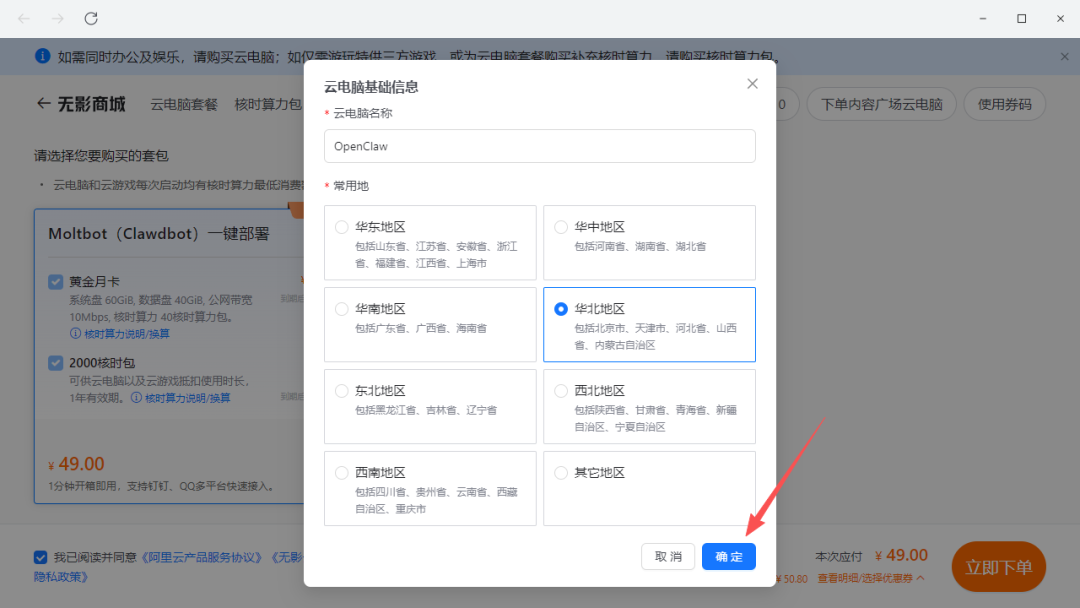The width and height of the screenshot is (1080, 608).
Task: Select 西南地区 radio option
Action: click(342, 473)
